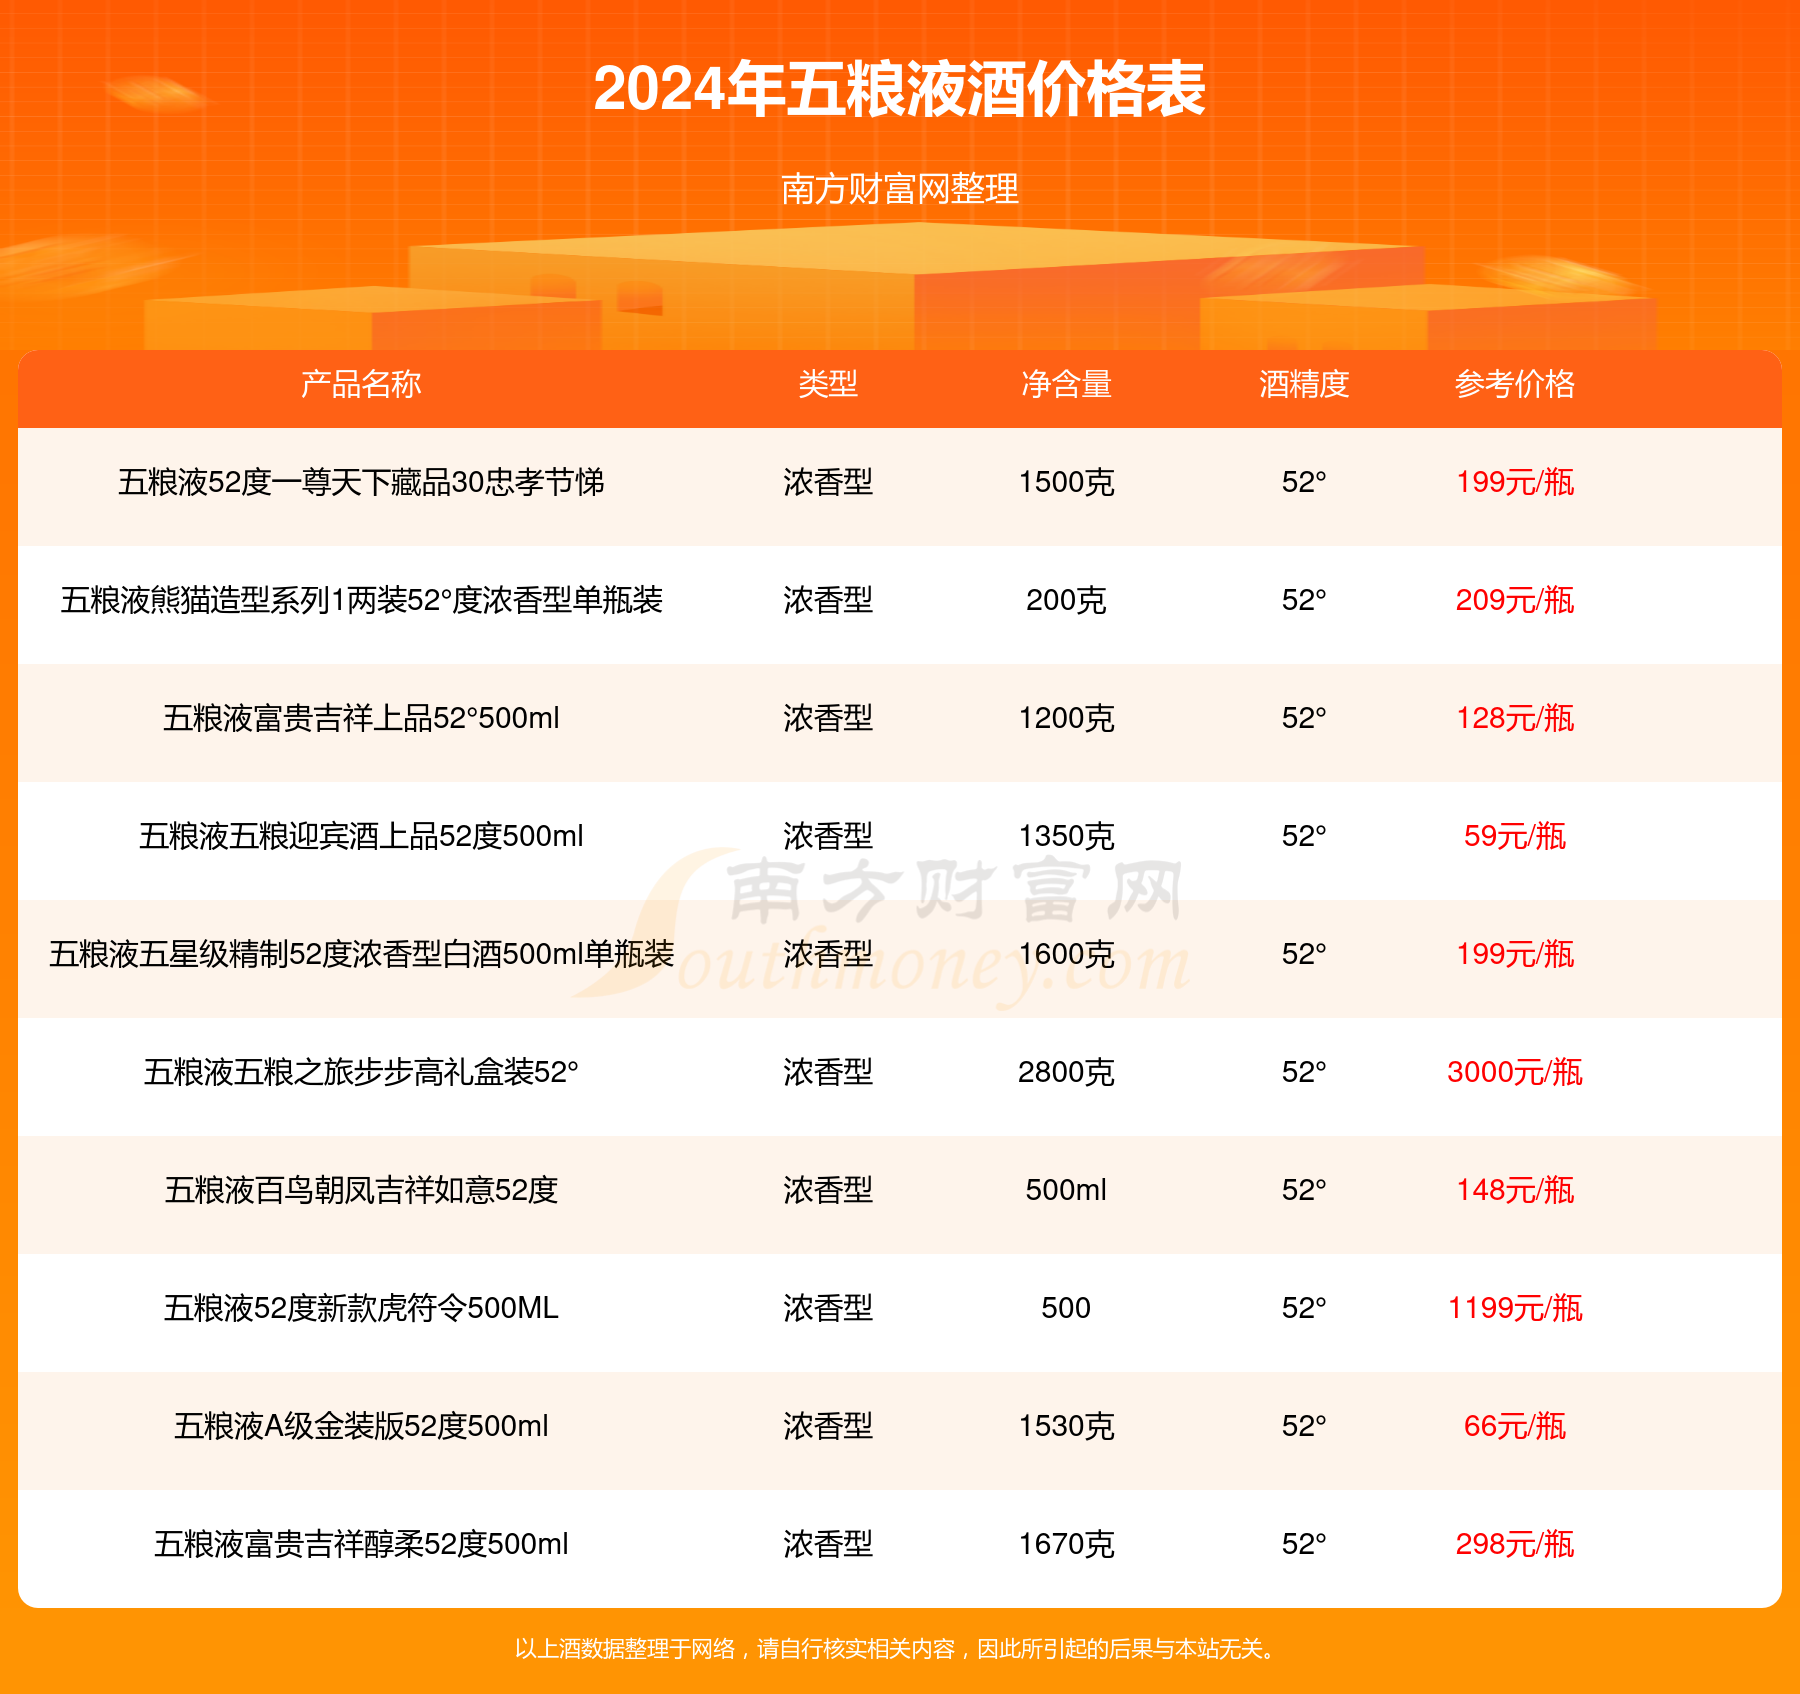Click net content 2800克

tap(1066, 1072)
